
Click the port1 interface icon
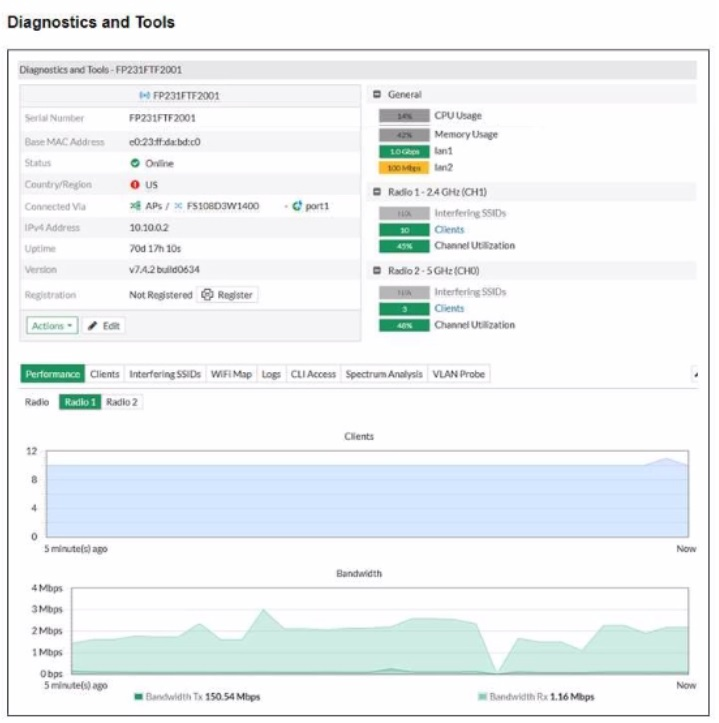point(297,206)
